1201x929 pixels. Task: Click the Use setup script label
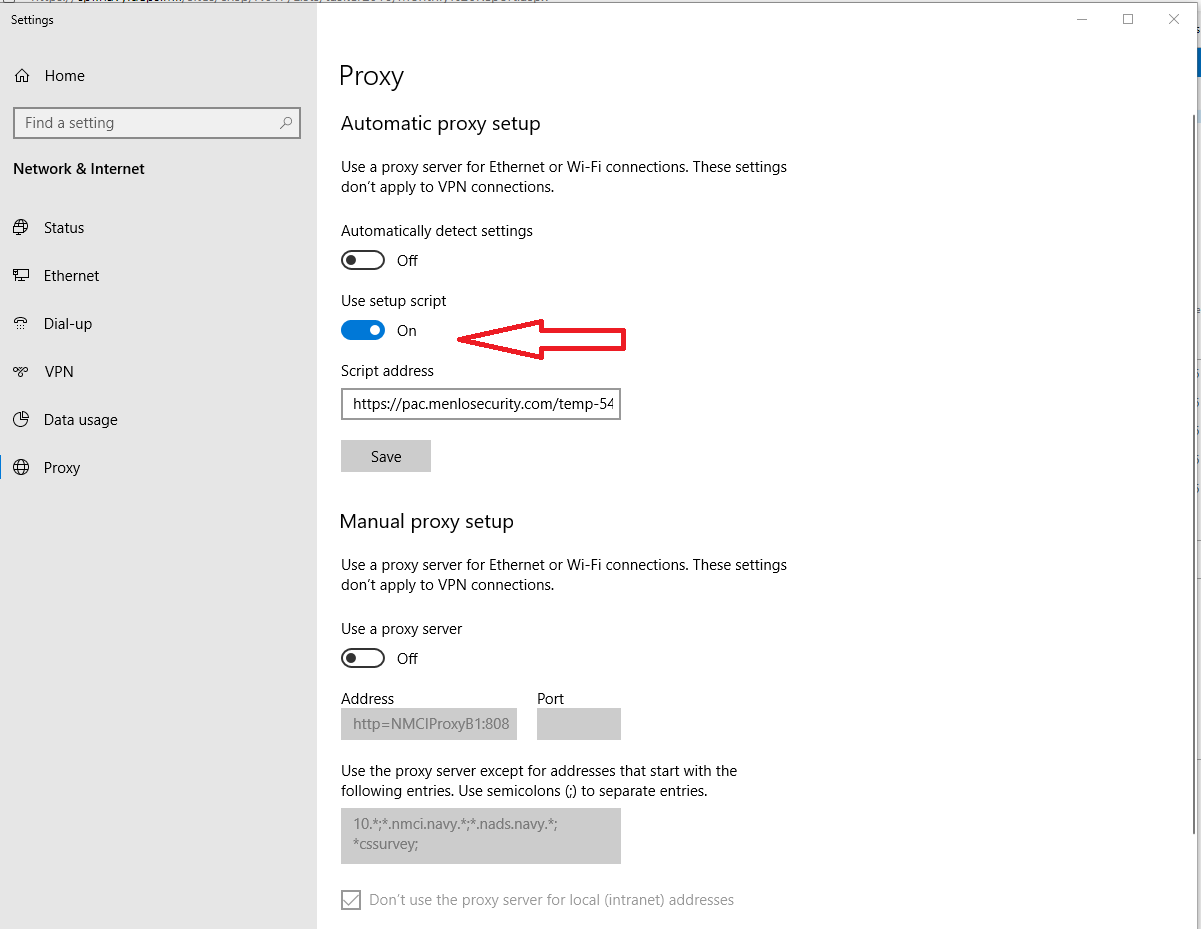(394, 301)
